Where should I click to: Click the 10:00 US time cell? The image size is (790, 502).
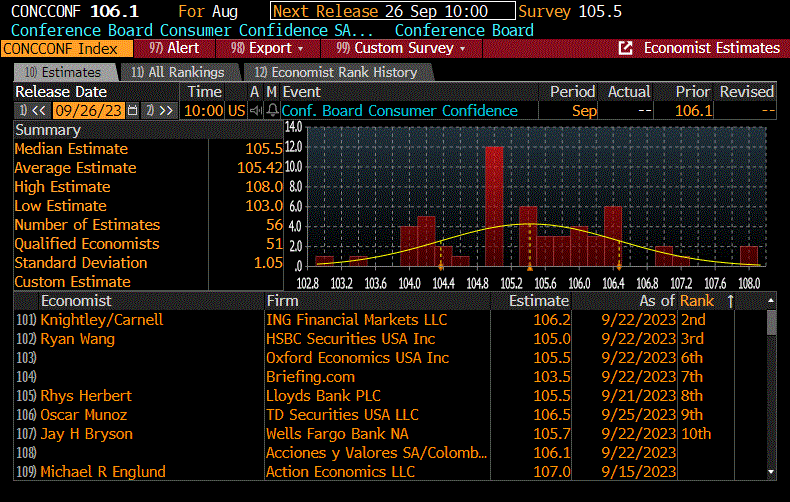[215, 110]
